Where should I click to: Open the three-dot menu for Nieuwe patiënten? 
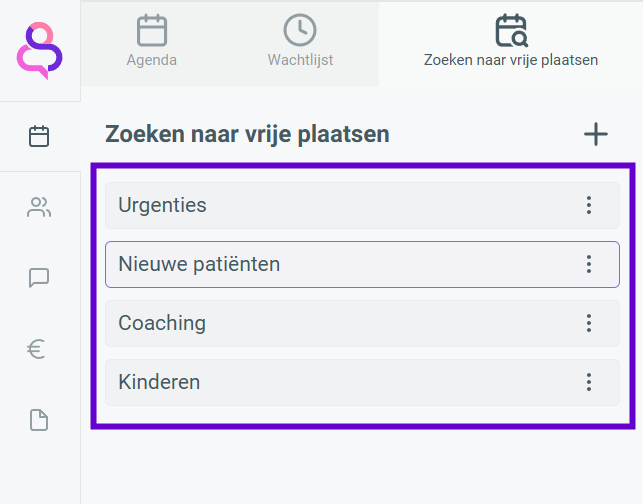click(589, 264)
